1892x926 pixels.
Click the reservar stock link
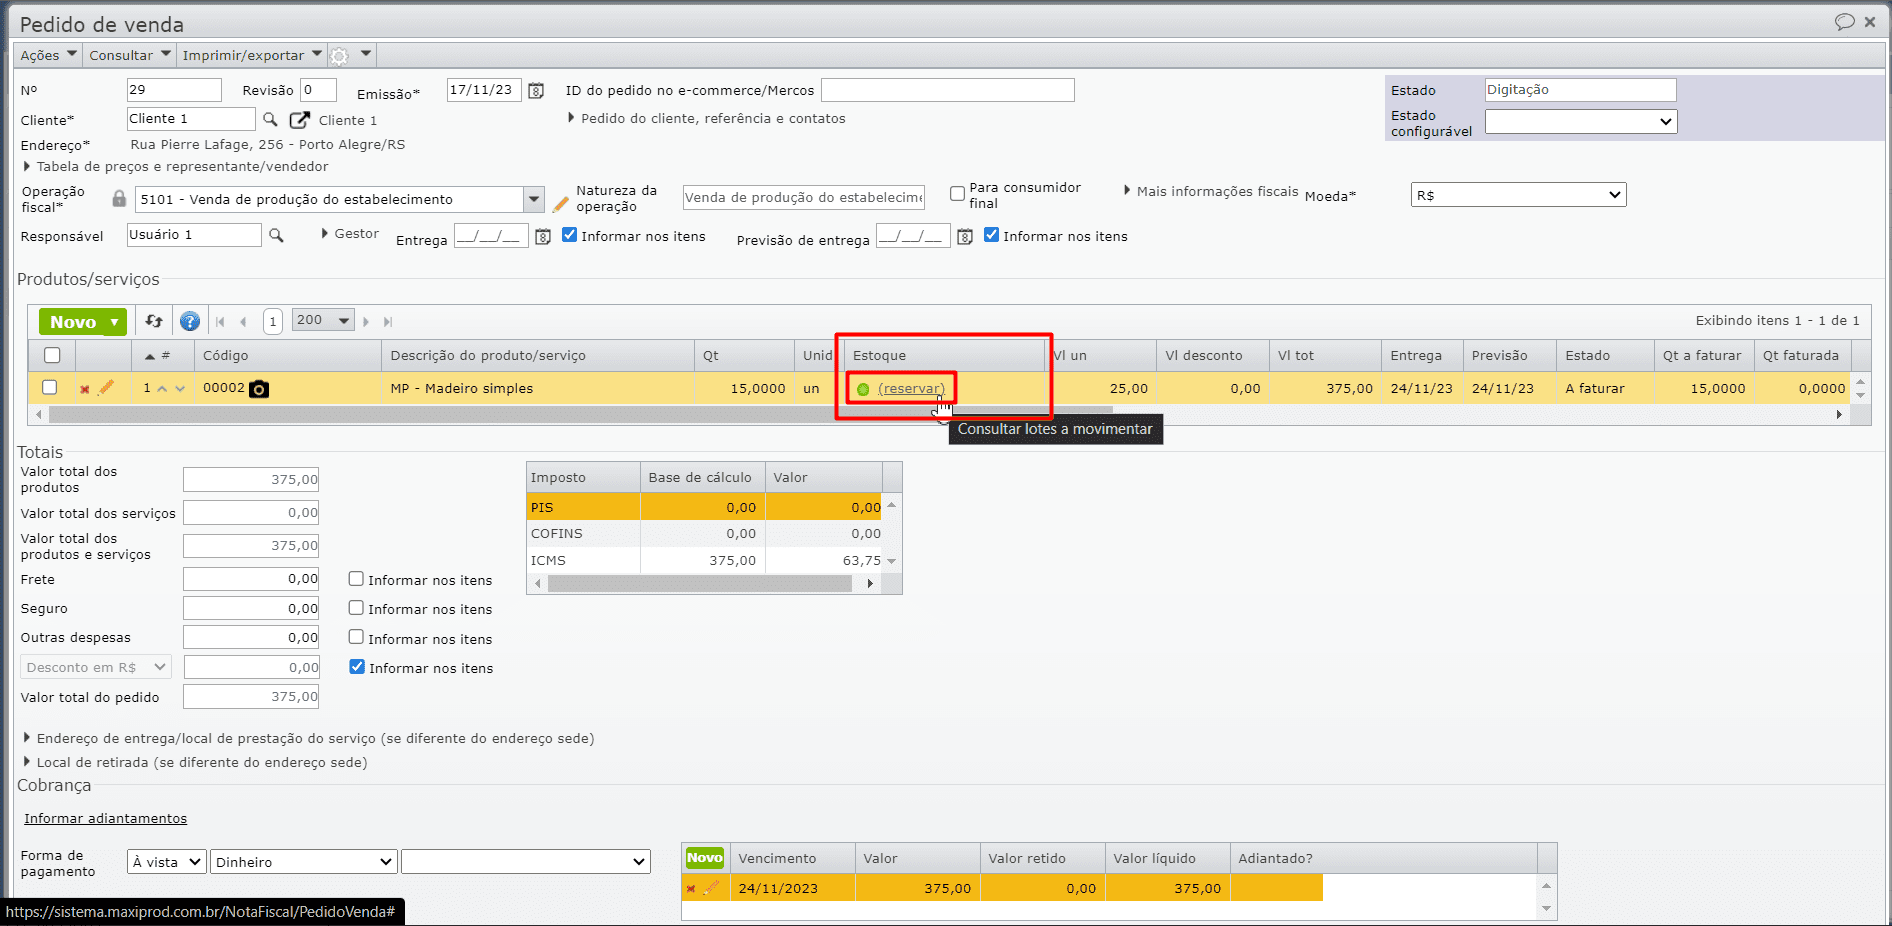coord(911,389)
